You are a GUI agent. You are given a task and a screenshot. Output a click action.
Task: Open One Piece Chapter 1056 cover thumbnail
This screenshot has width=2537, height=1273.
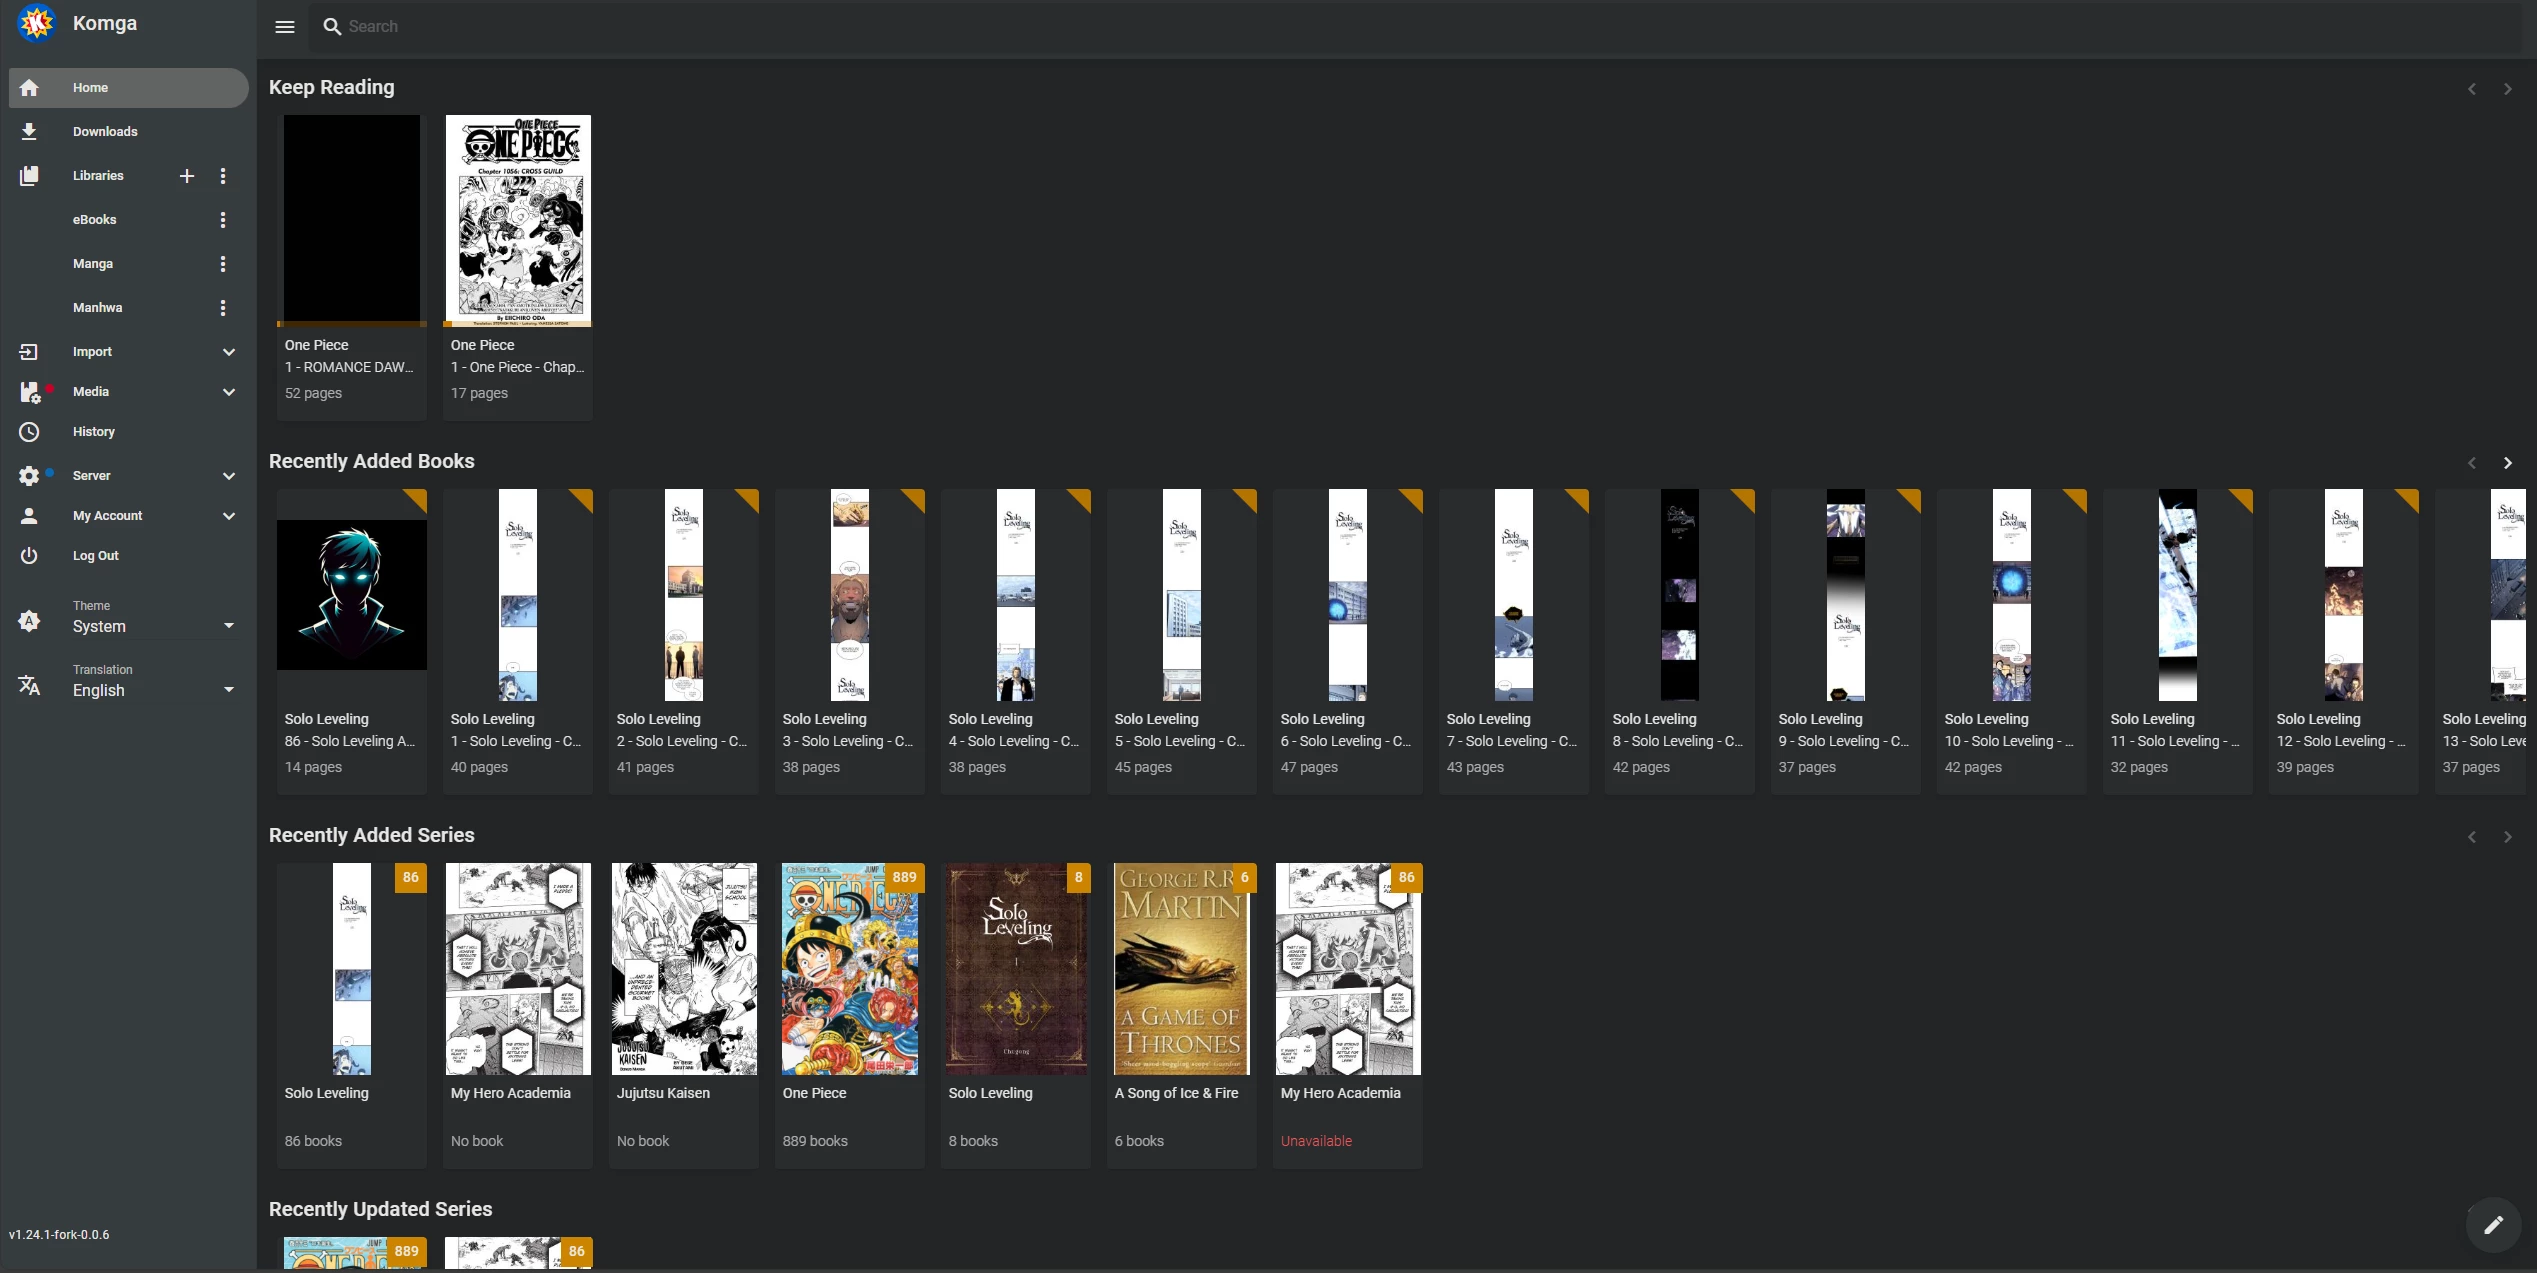click(x=518, y=220)
